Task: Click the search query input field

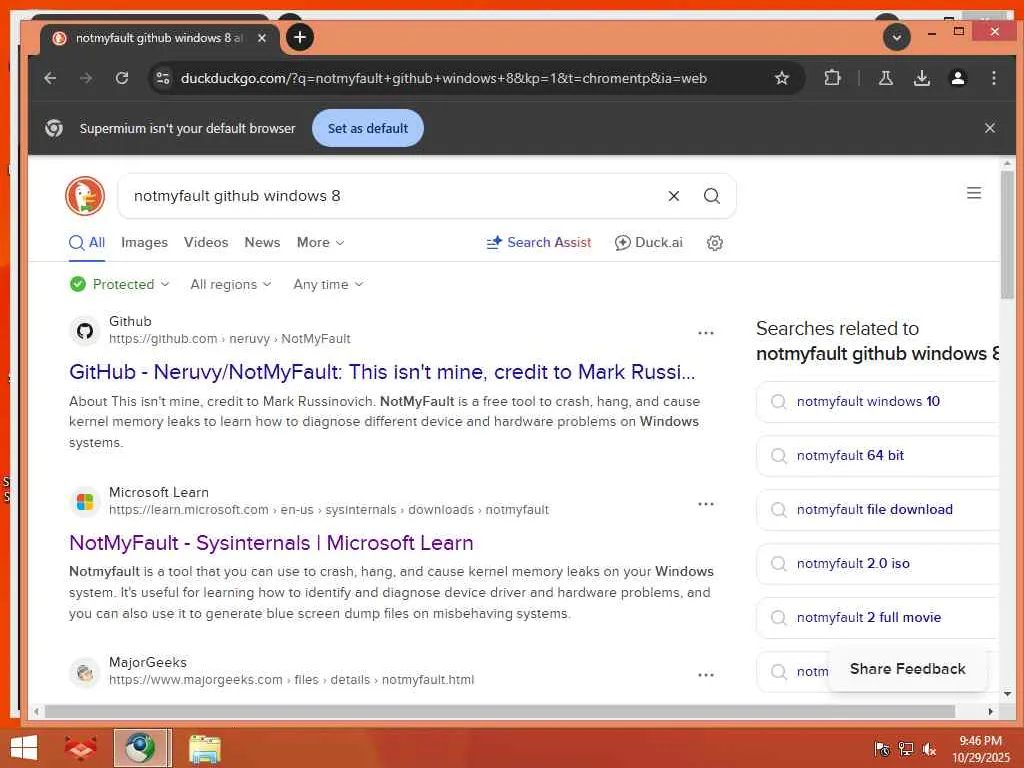Action: (x=392, y=196)
